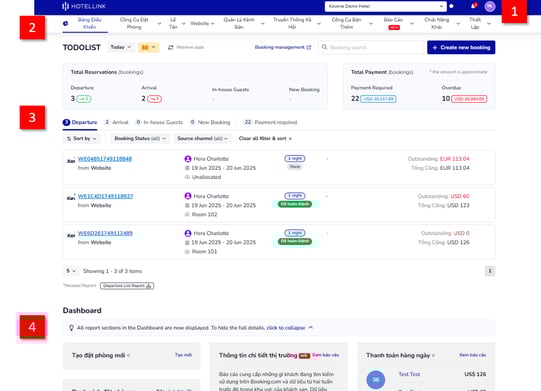Open the hotel selector dropdown in header

(x=385, y=6)
